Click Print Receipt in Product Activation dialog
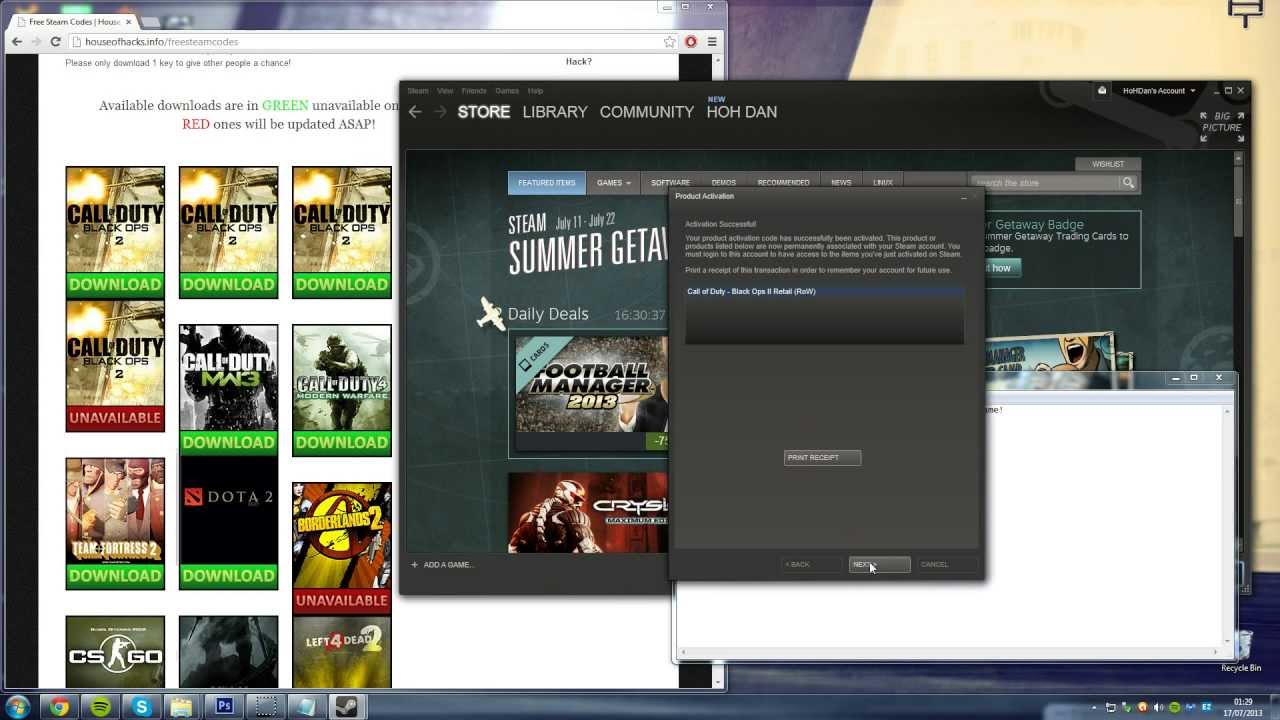 click(x=822, y=458)
